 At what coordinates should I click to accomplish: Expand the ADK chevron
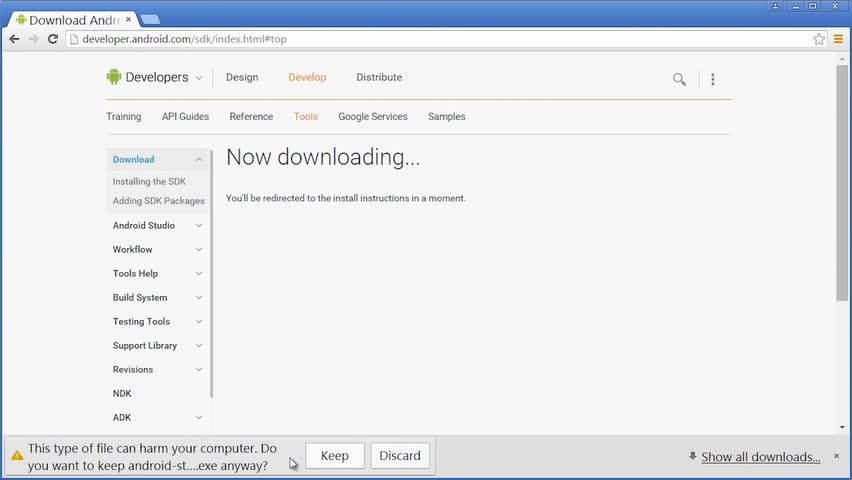199,417
